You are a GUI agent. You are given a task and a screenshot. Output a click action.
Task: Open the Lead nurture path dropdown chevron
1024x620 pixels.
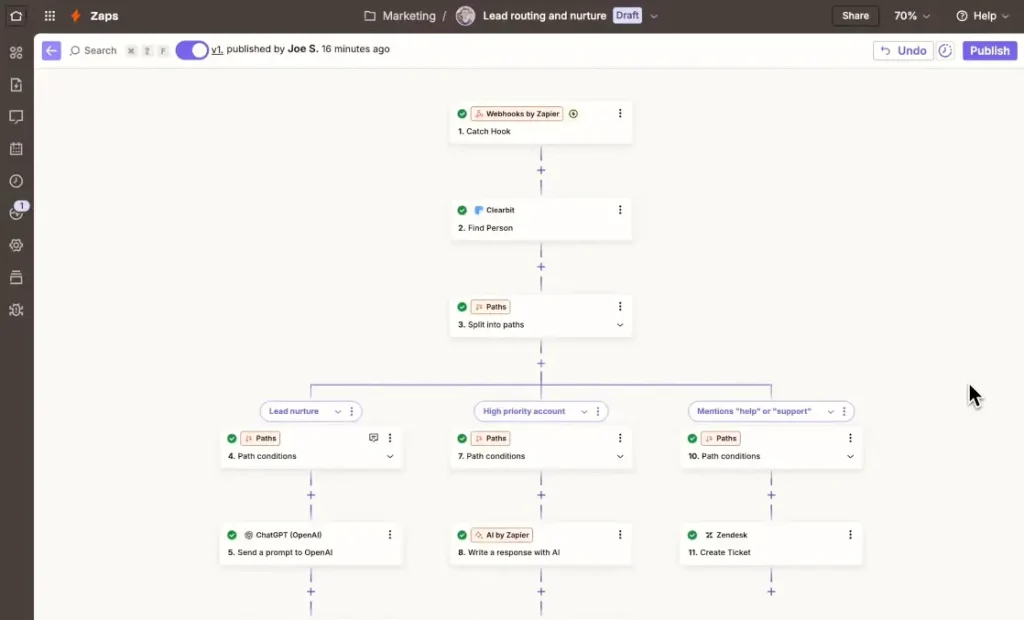pos(338,412)
